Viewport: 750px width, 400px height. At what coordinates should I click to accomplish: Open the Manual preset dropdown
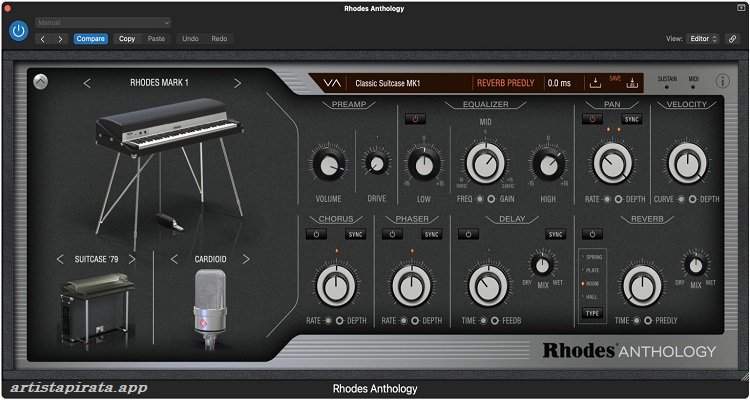click(103, 22)
